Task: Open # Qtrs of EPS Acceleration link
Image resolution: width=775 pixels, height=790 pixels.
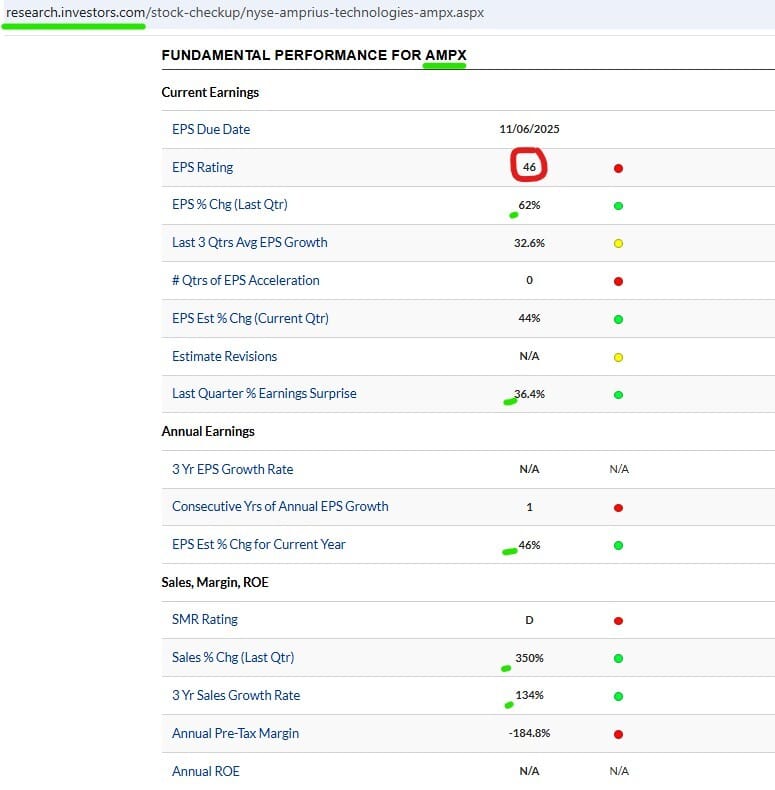Action: [x=245, y=280]
